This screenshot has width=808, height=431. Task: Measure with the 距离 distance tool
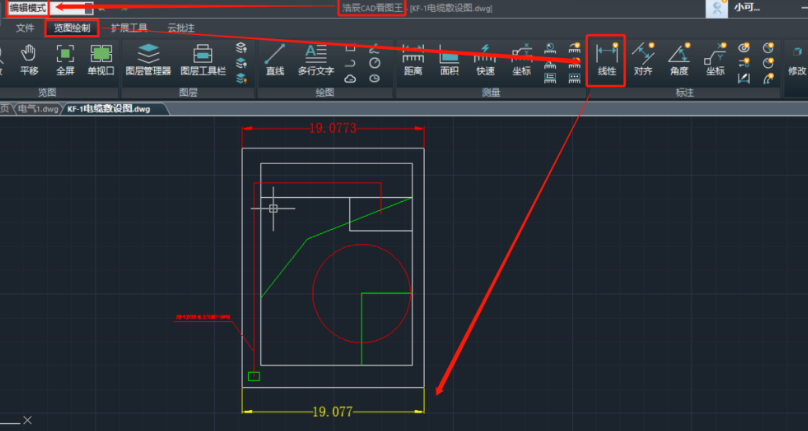pos(411,58)
